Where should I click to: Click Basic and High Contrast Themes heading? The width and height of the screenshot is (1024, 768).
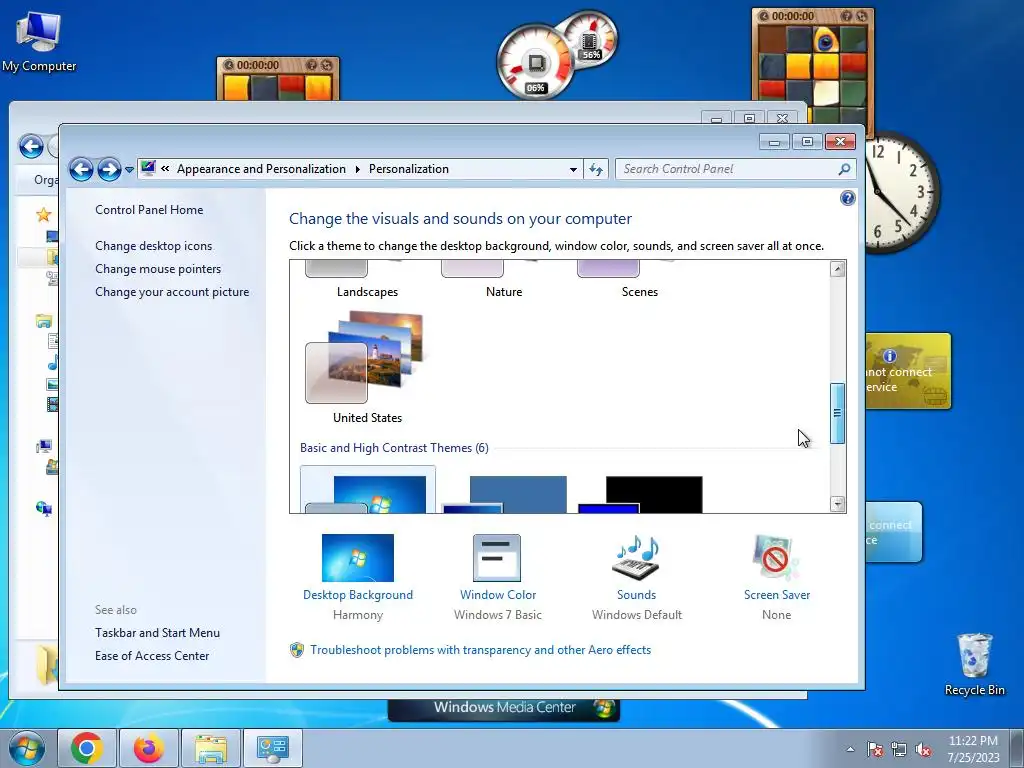(x=394, y=447)
